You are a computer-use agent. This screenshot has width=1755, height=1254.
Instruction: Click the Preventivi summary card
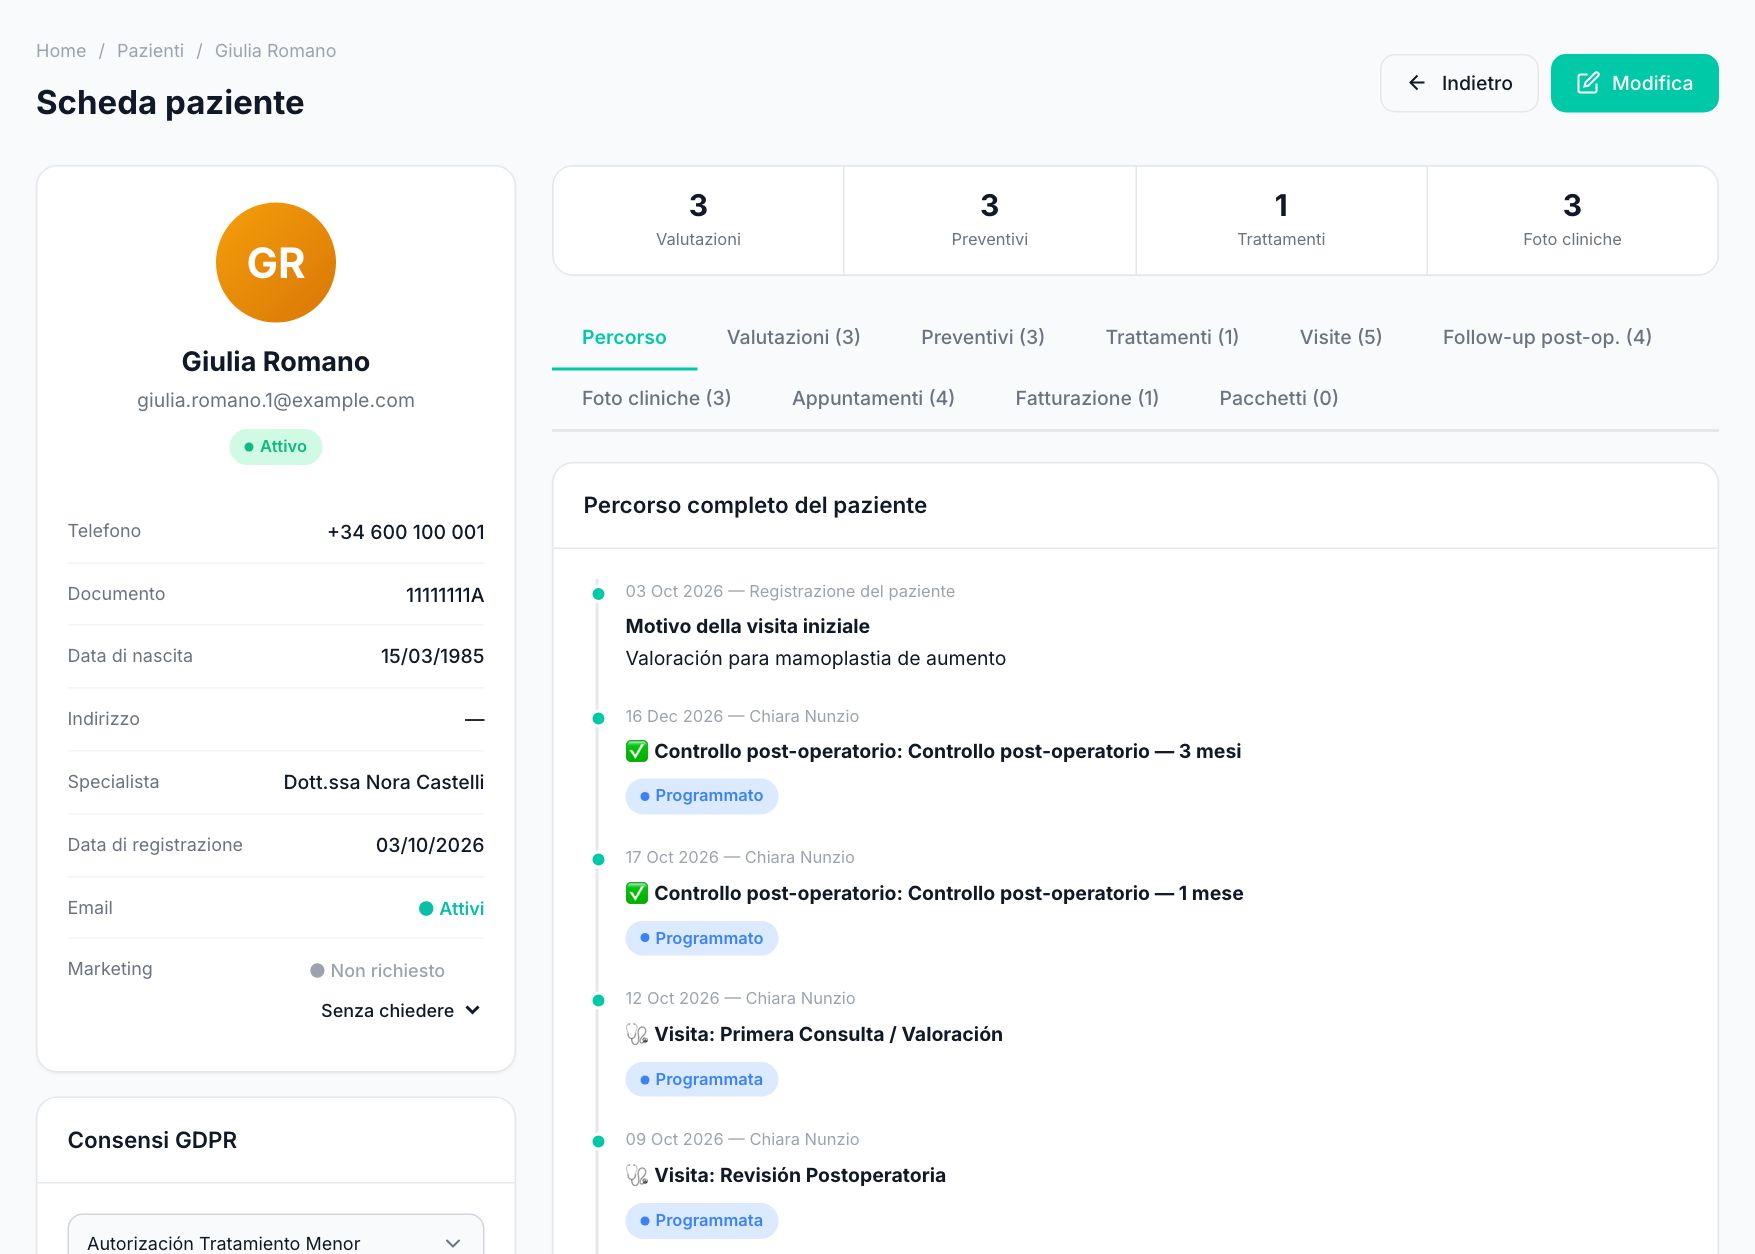pyautogui.click(x=990, y=221)
